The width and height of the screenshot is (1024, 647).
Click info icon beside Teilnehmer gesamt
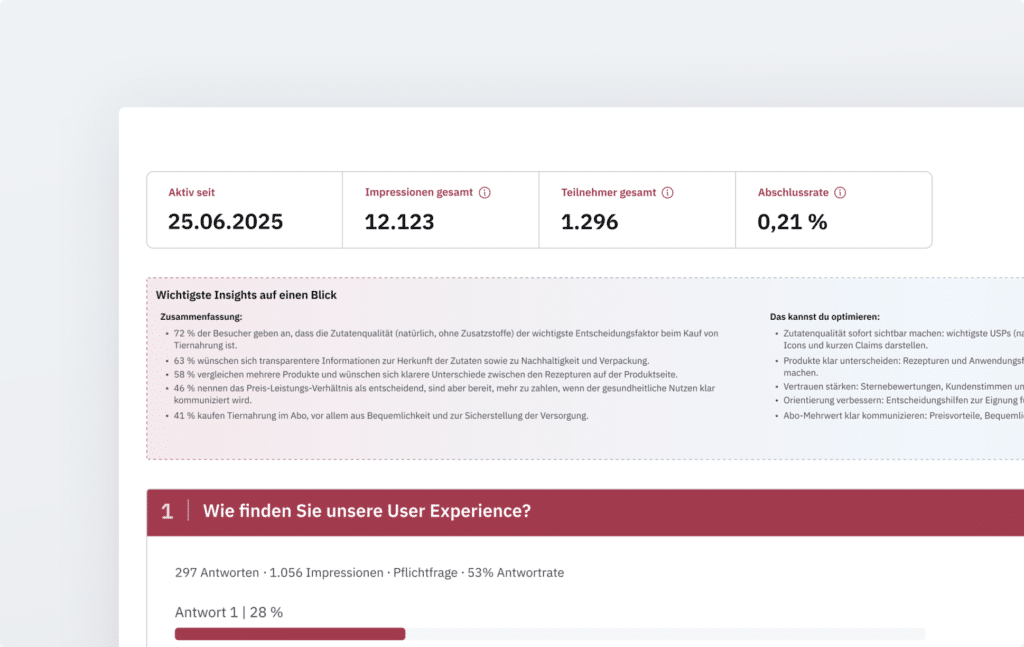coord(668,193)
